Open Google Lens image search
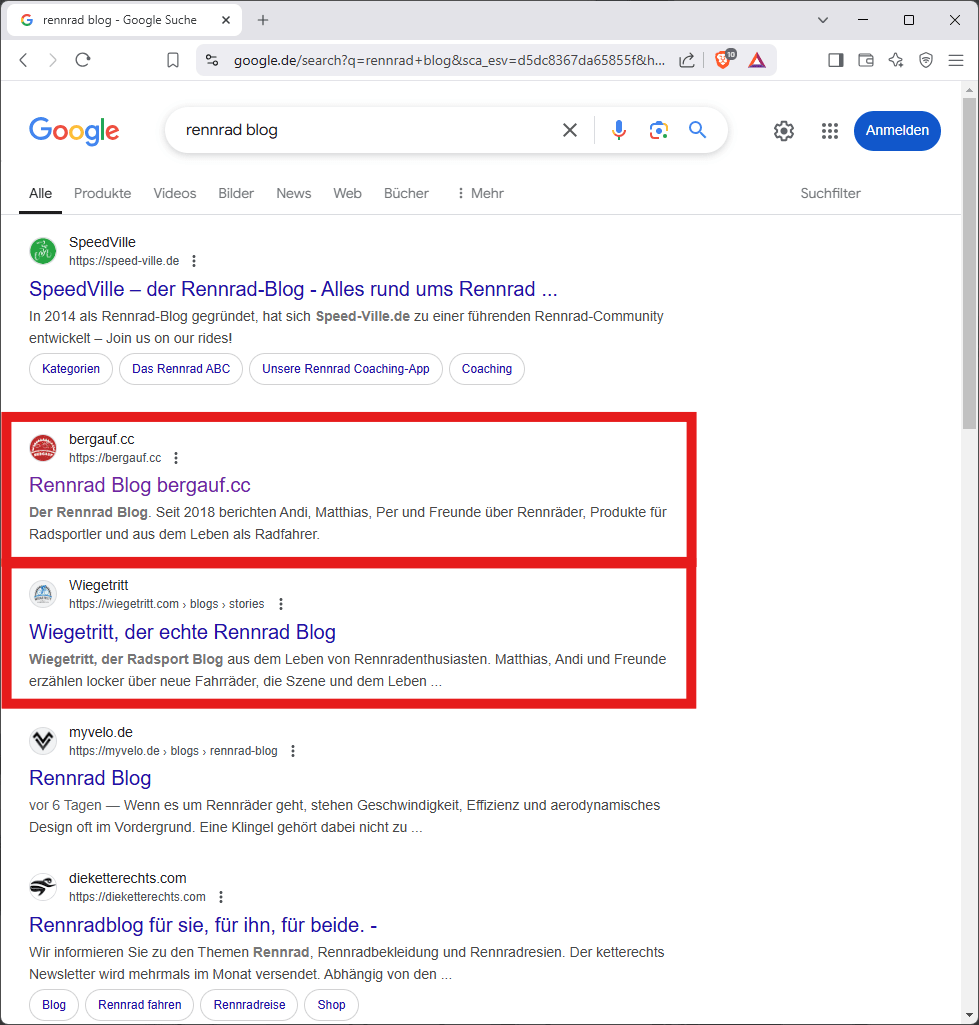Screen dimensions: 979x1025 coord(658,130)
